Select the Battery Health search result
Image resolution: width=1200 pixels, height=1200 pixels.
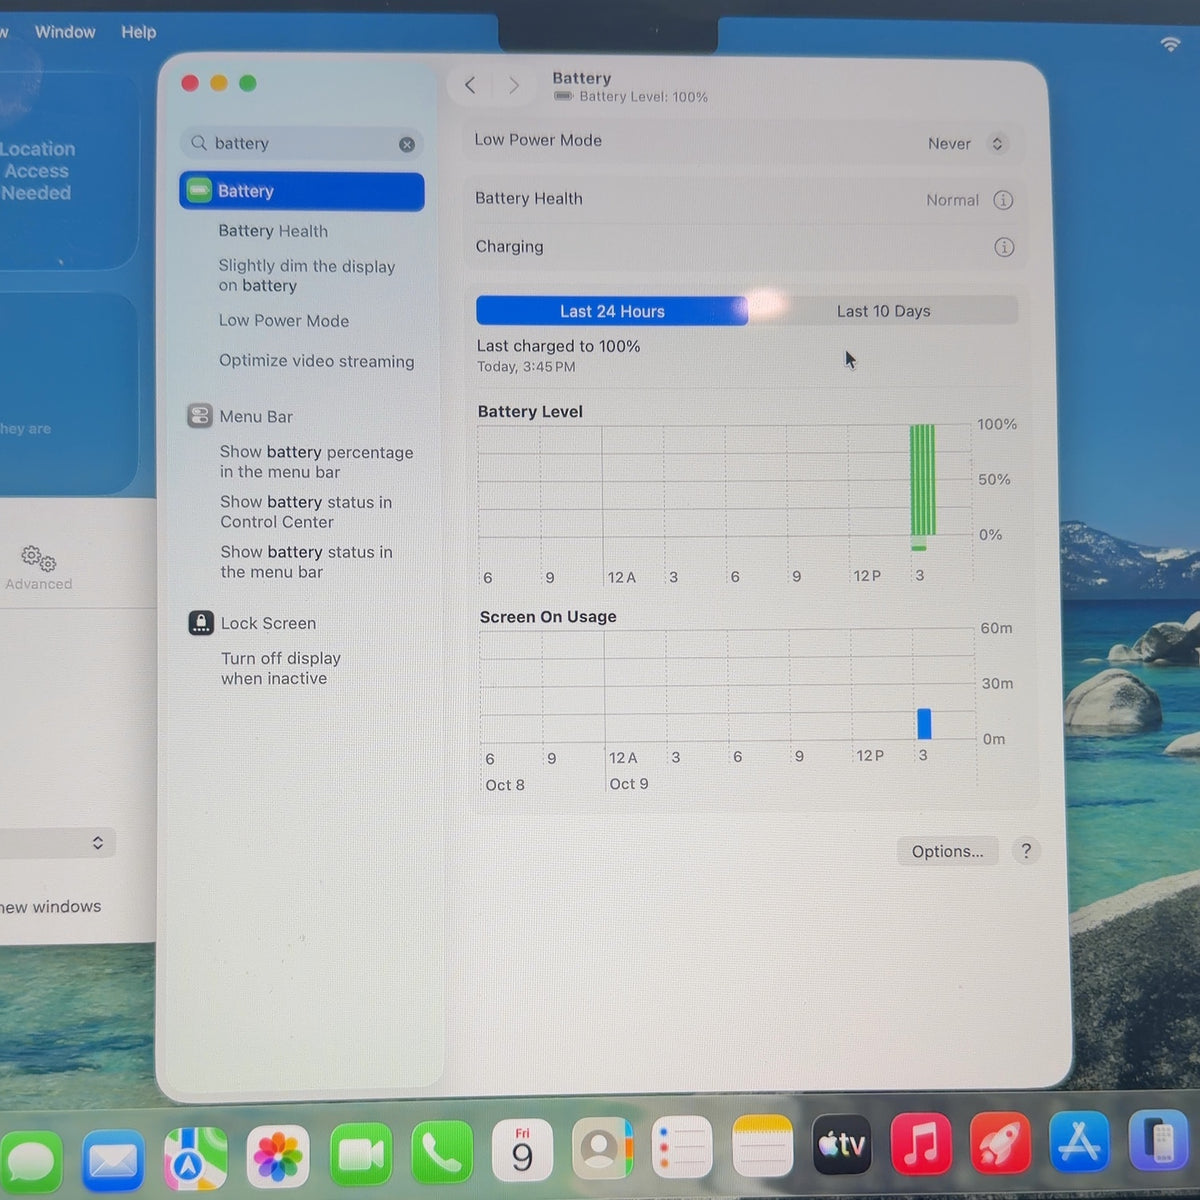(273, 231)
